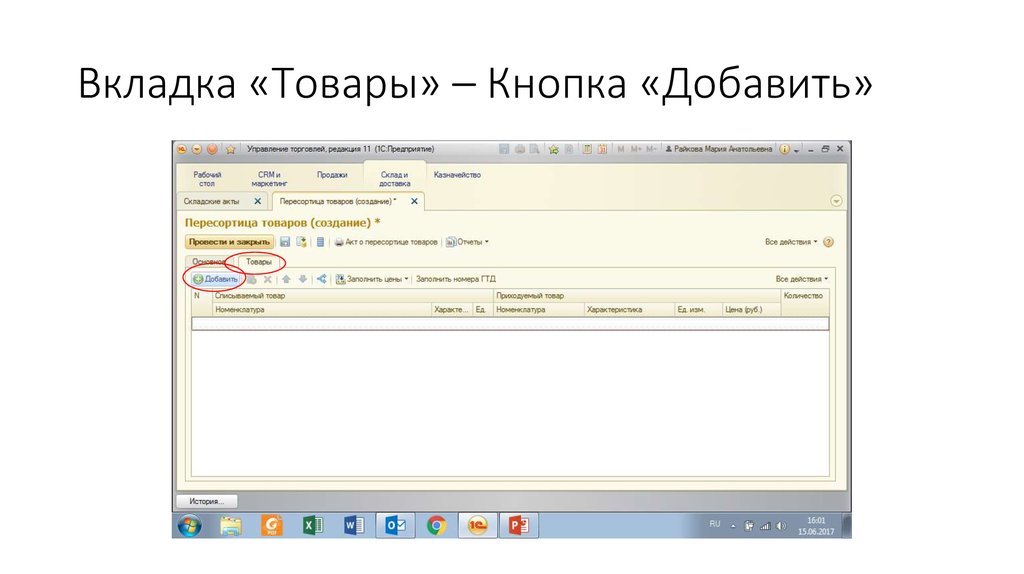
Task: Move the row up with the up arrow
Action: pyautogui.click(x=286, y=279)
